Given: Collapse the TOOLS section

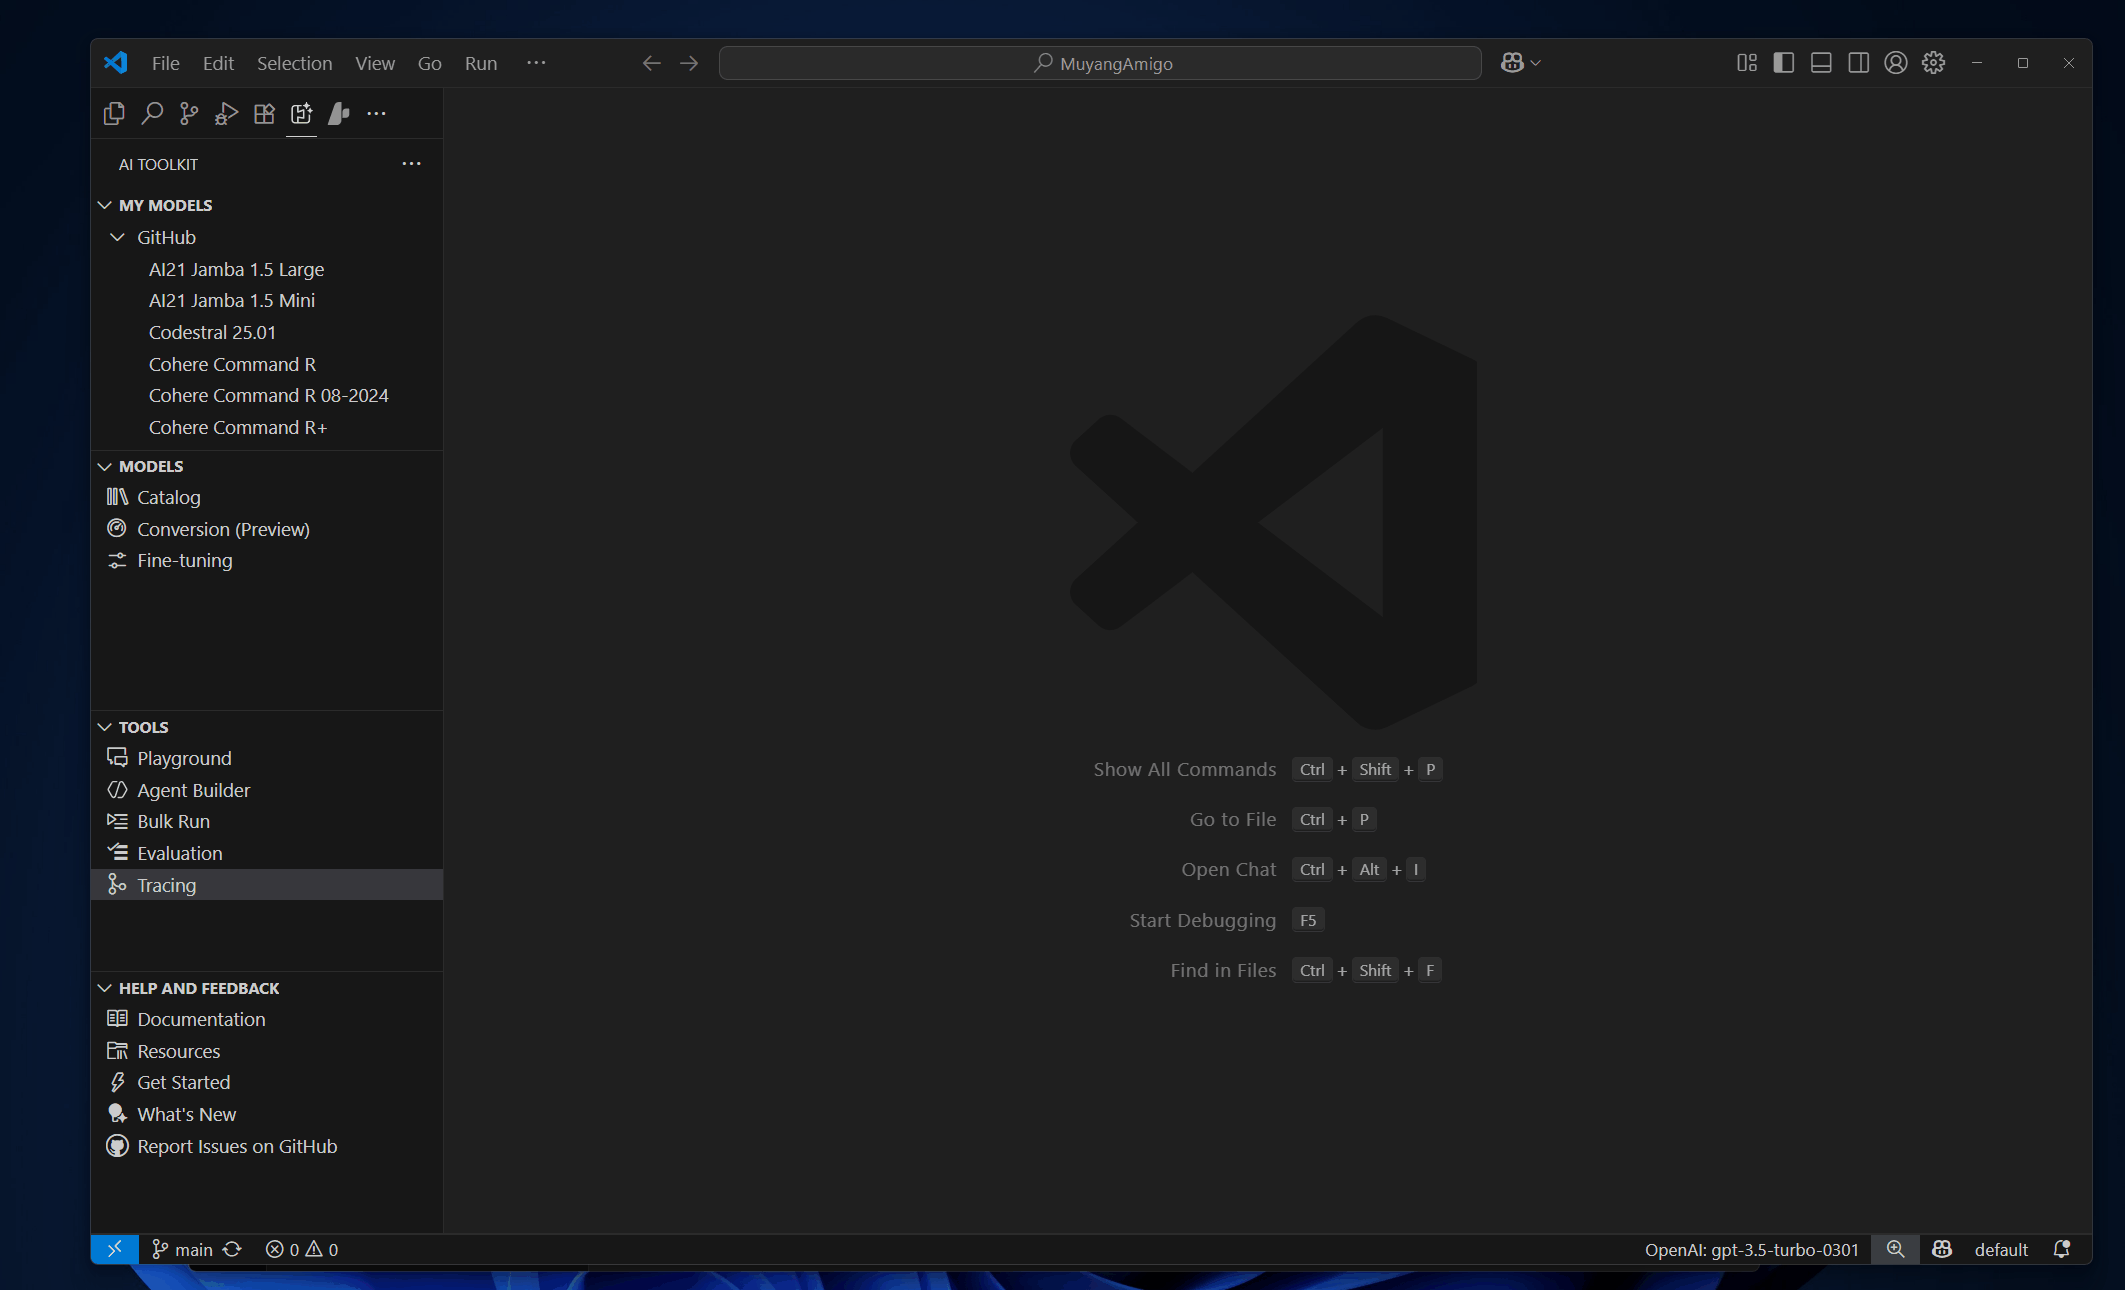Looking at the screenshot, I should point(267,727).
